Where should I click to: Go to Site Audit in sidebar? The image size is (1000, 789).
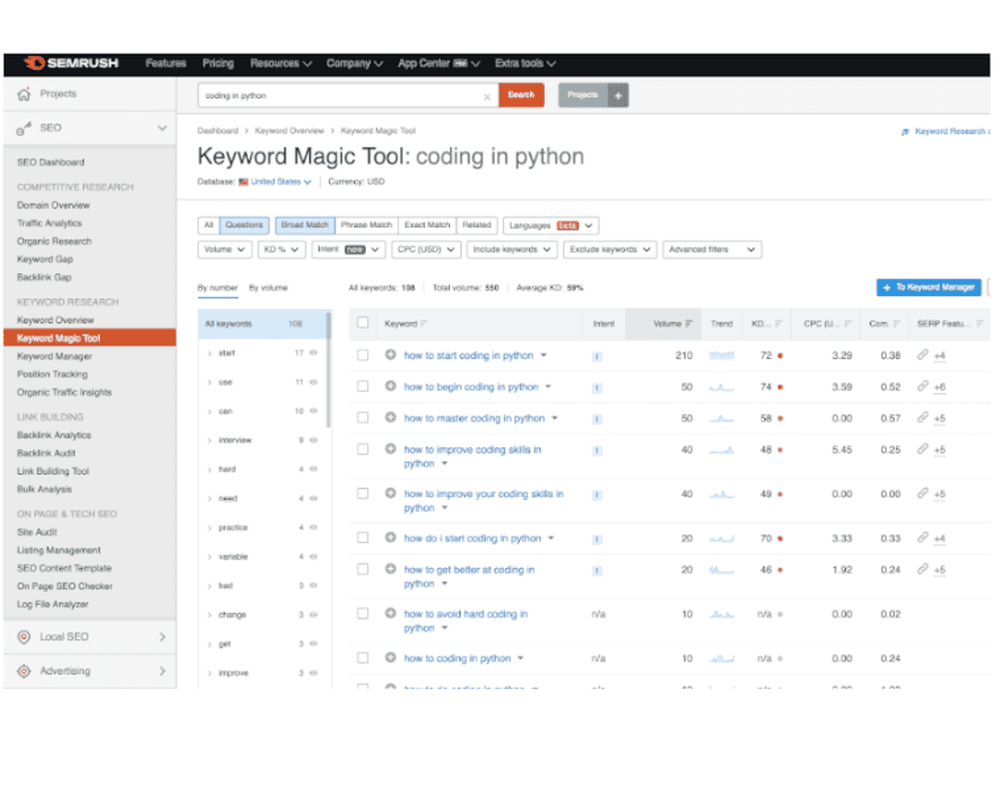coord(37,532)
